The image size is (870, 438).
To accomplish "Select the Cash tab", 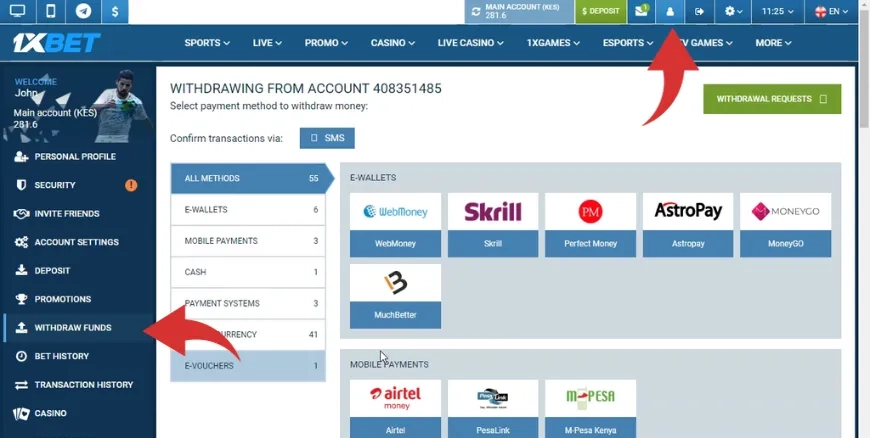I will (248, 272).
